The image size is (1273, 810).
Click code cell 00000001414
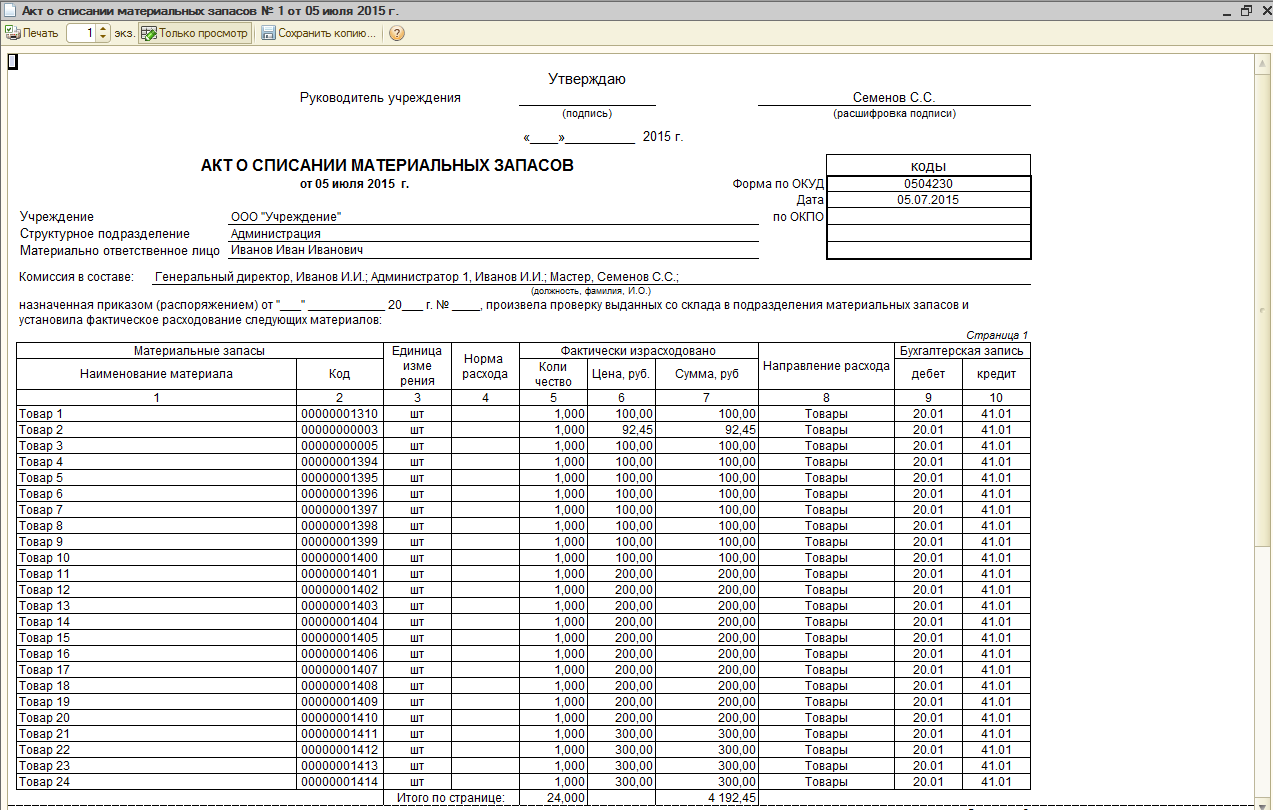340,782
